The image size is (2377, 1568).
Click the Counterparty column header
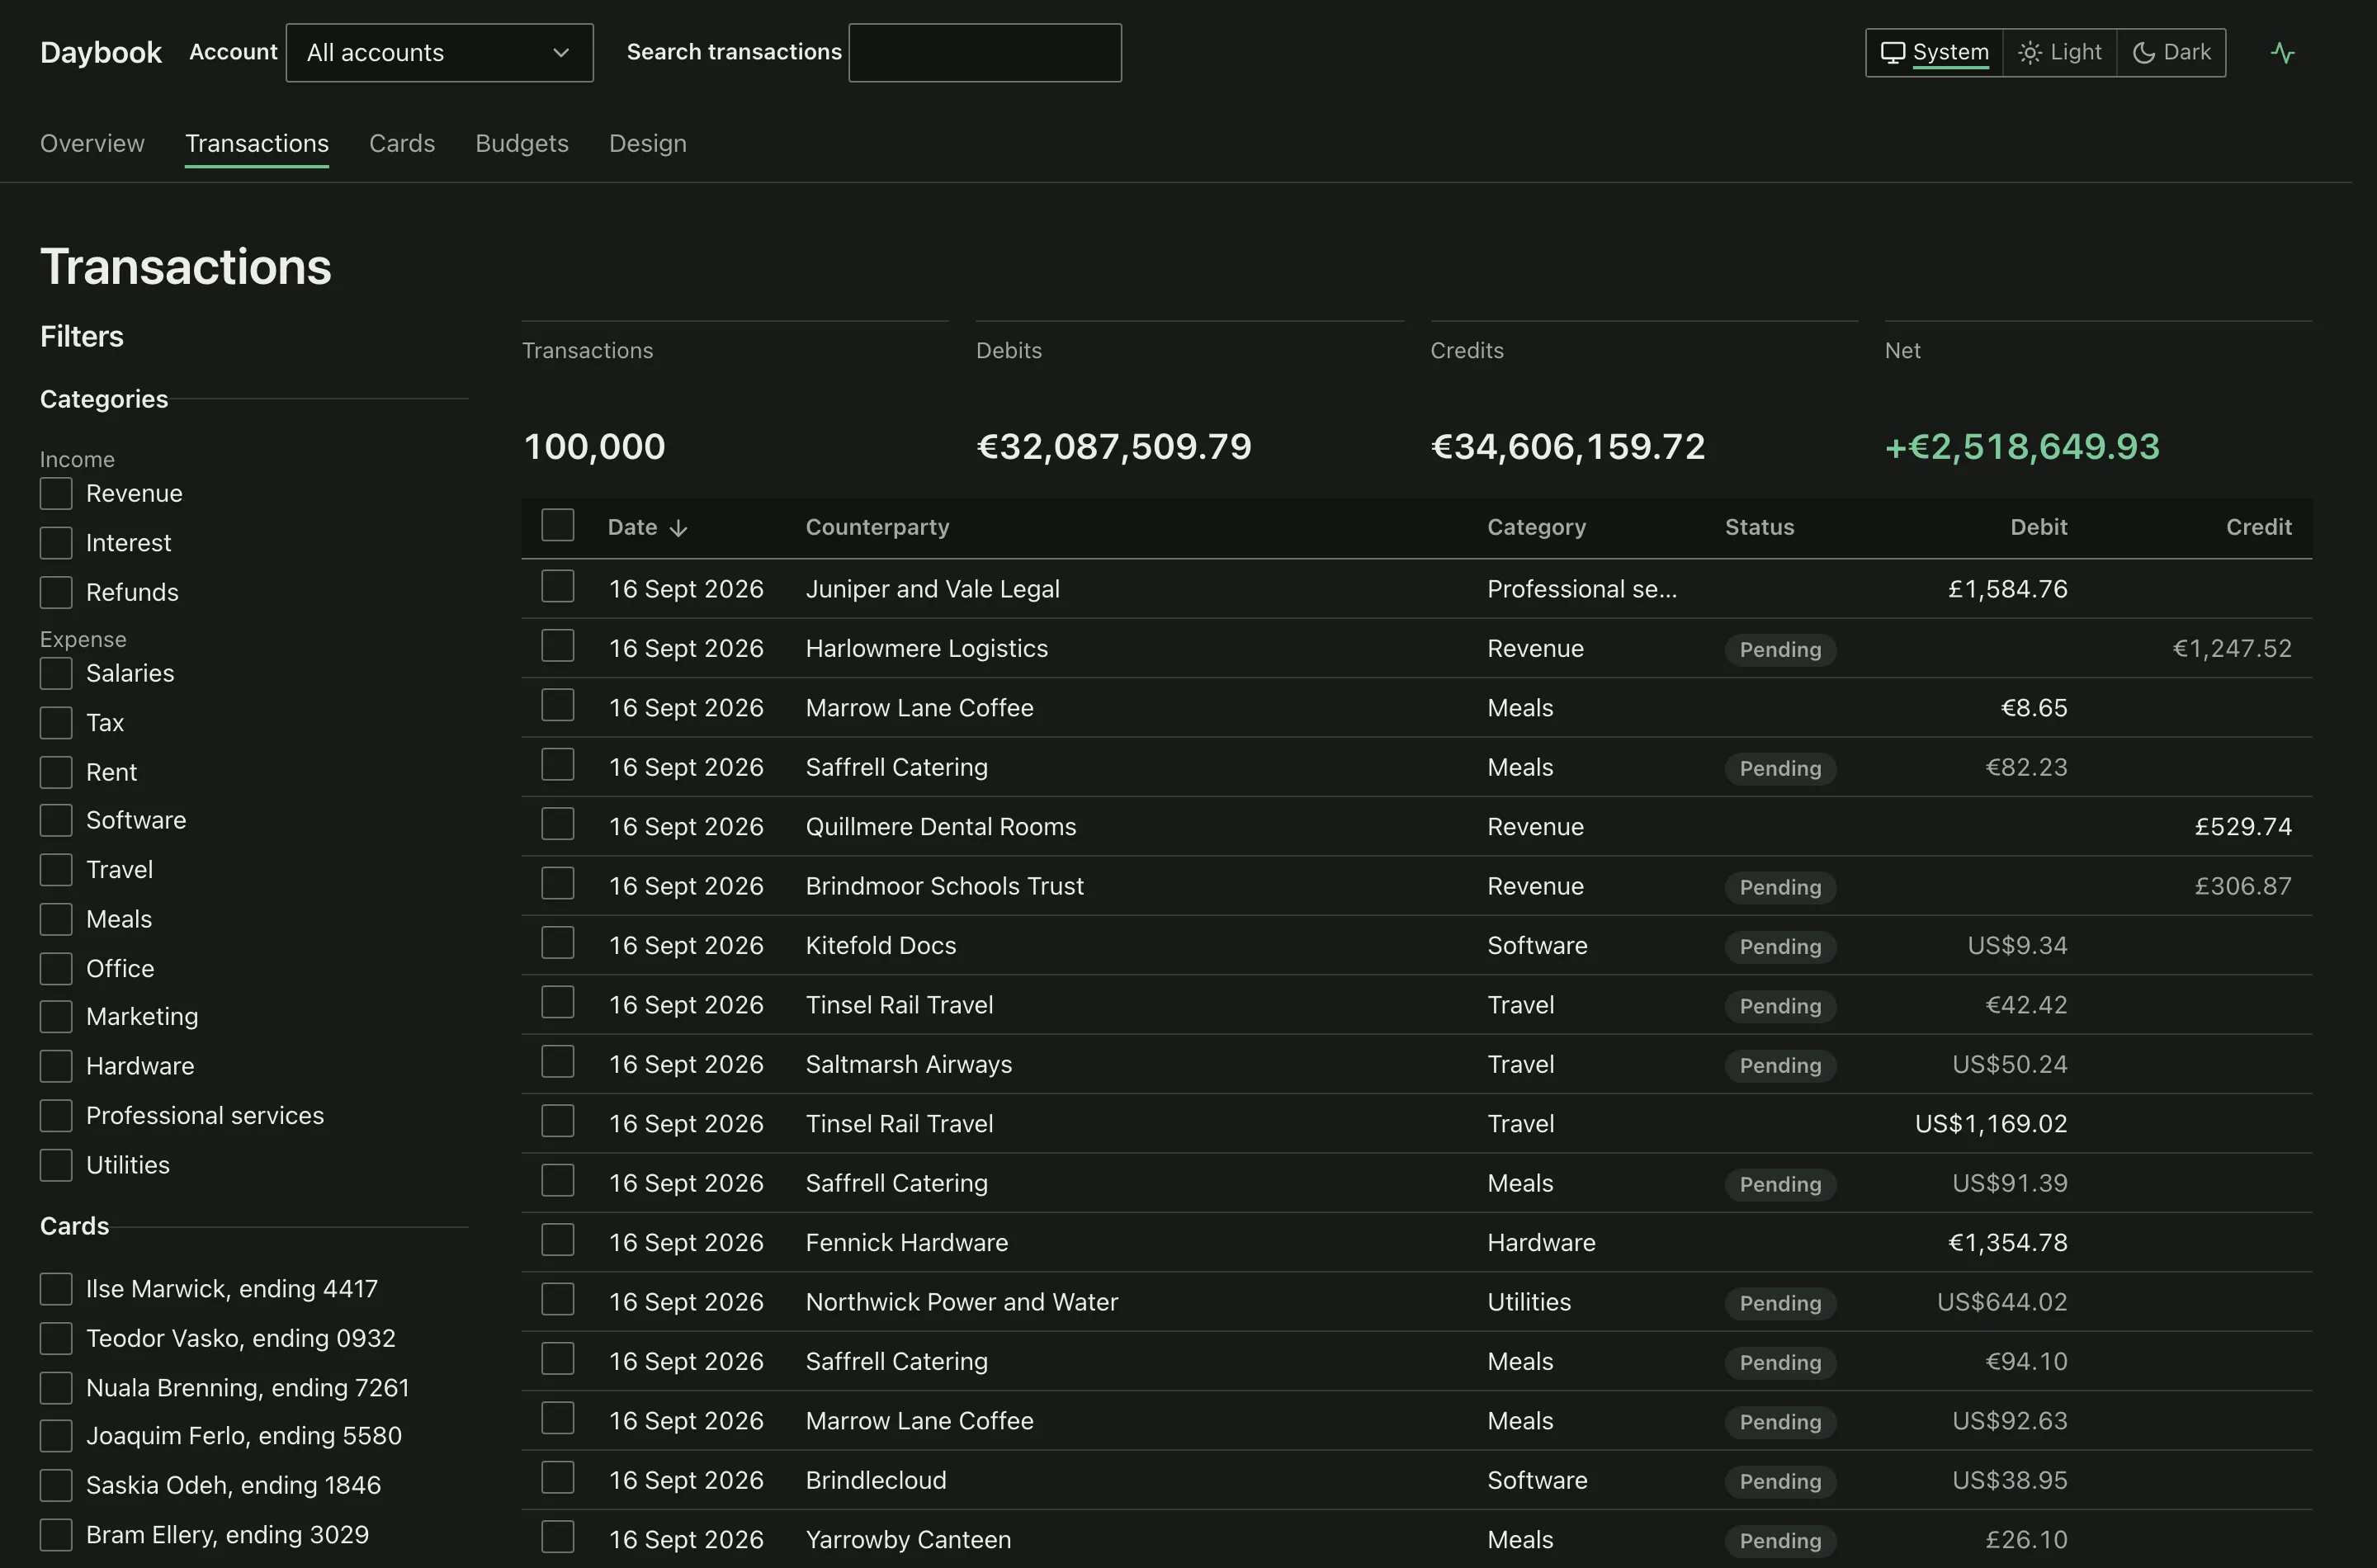pyautogui.click(x=877, y=528)
